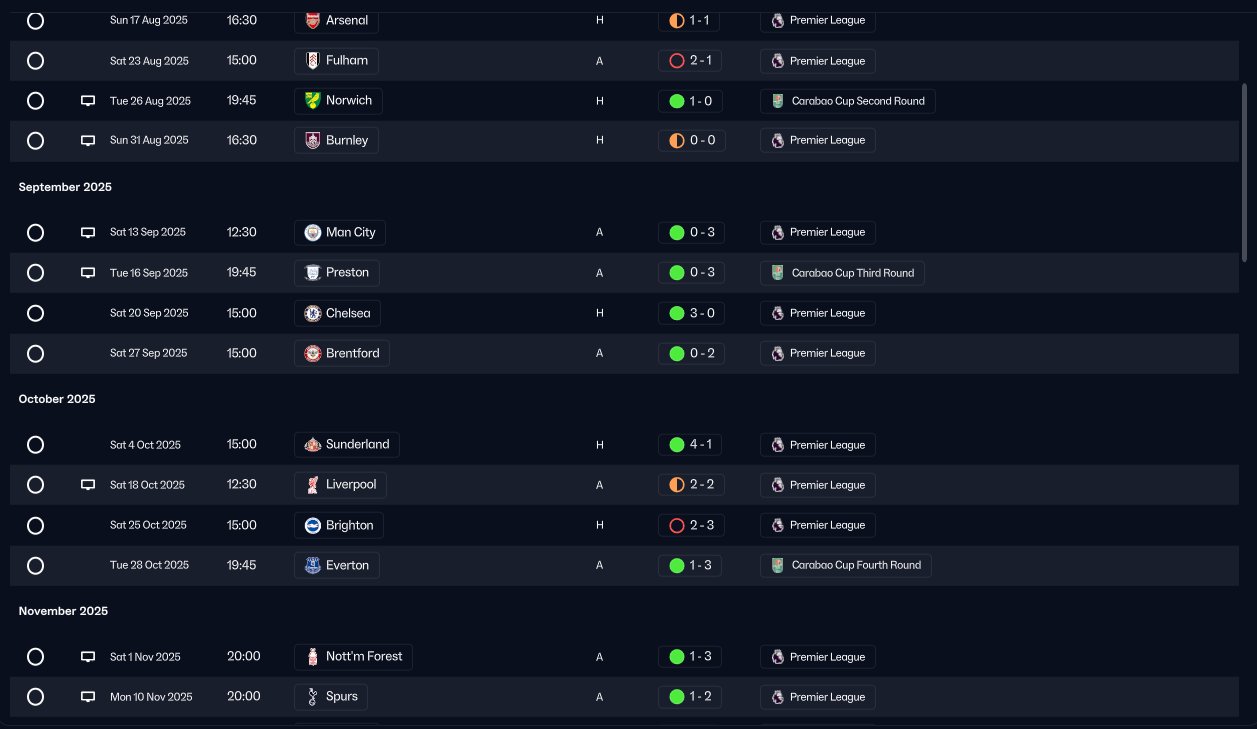Open the 4 - 1 Sunderland scoreline

click(690, 445)
